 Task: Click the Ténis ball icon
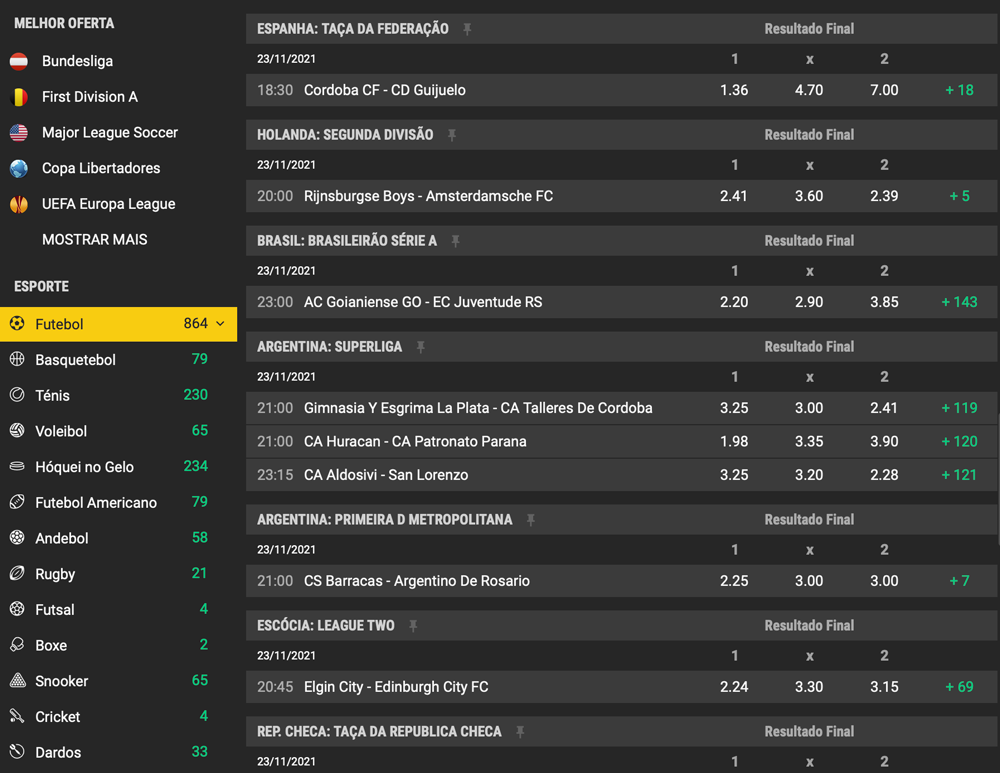(x=17, y=395)
